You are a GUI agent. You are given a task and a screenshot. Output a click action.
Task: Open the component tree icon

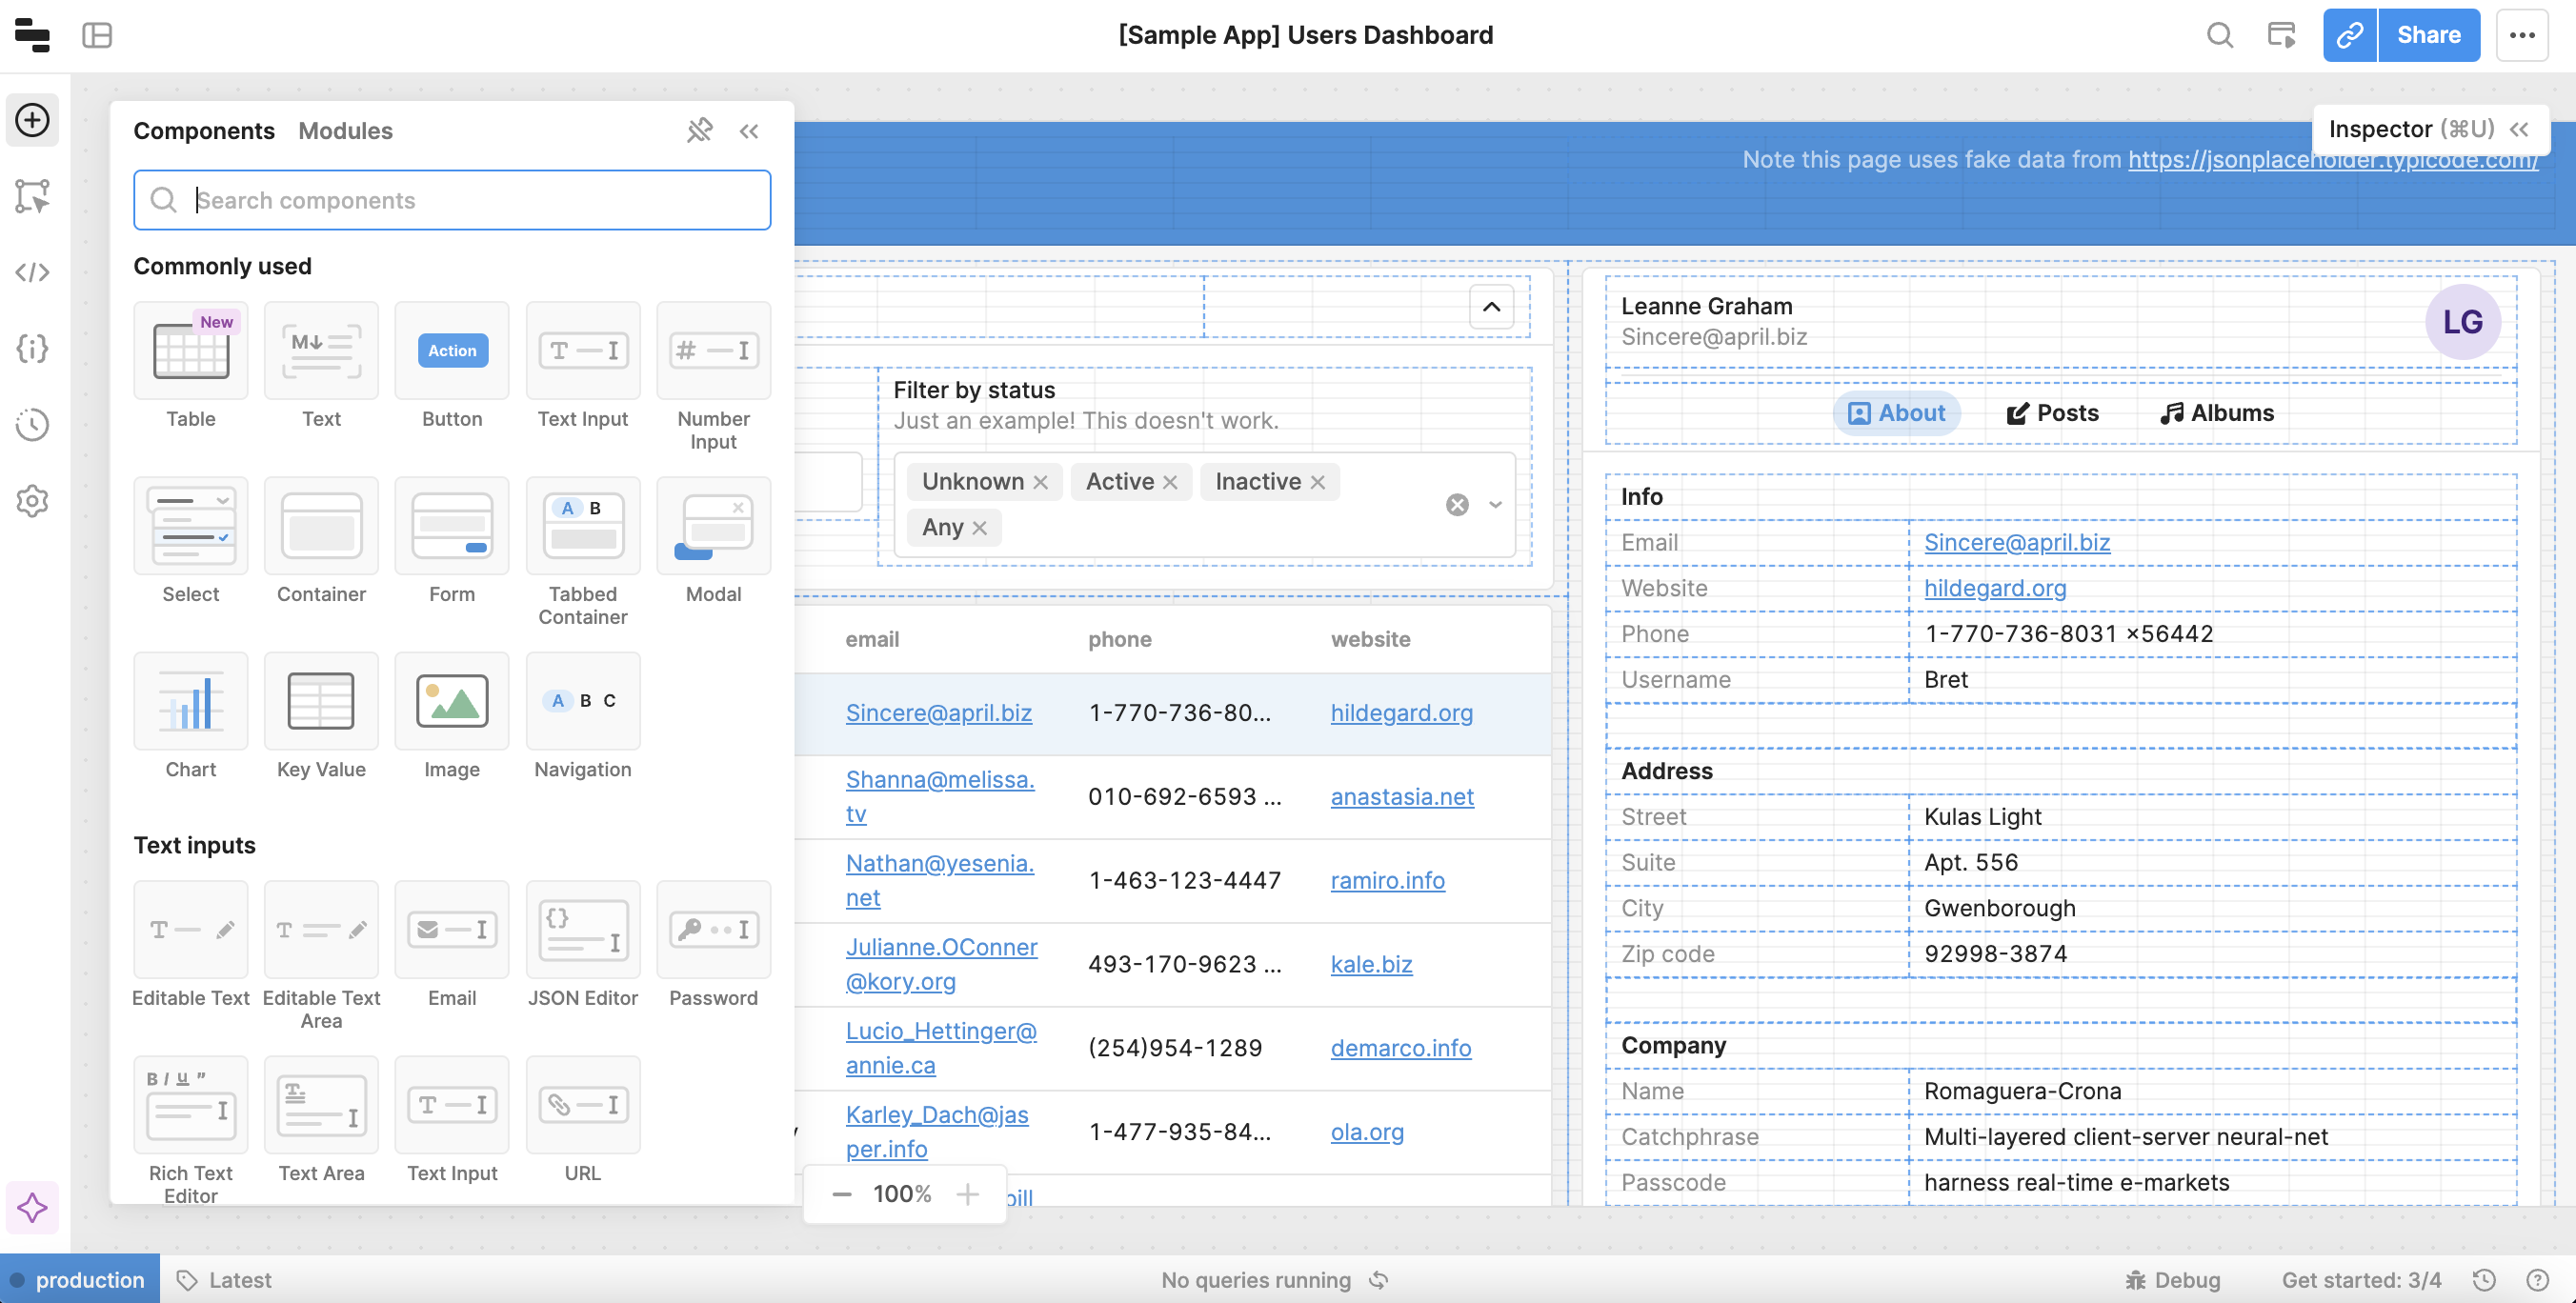(x=32, y=196)
